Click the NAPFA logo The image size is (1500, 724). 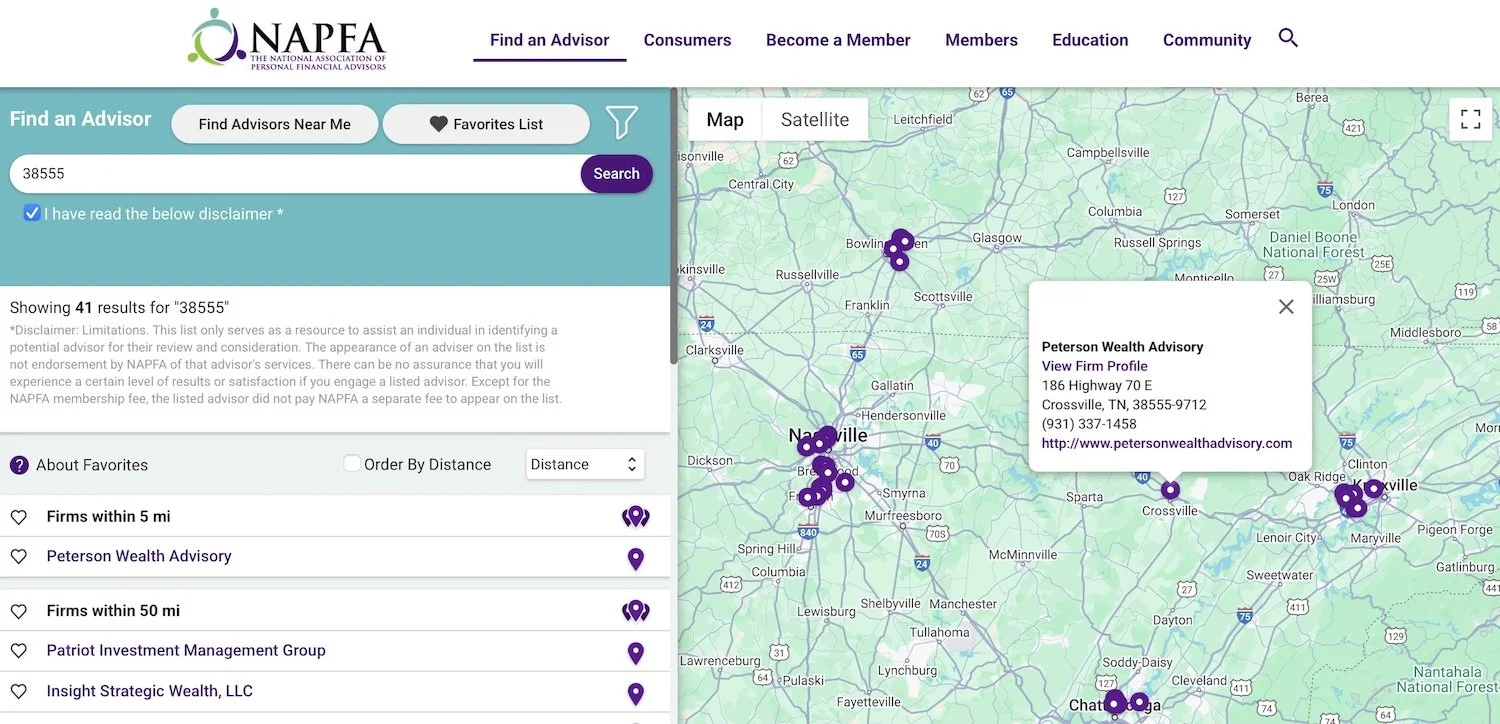287,40
